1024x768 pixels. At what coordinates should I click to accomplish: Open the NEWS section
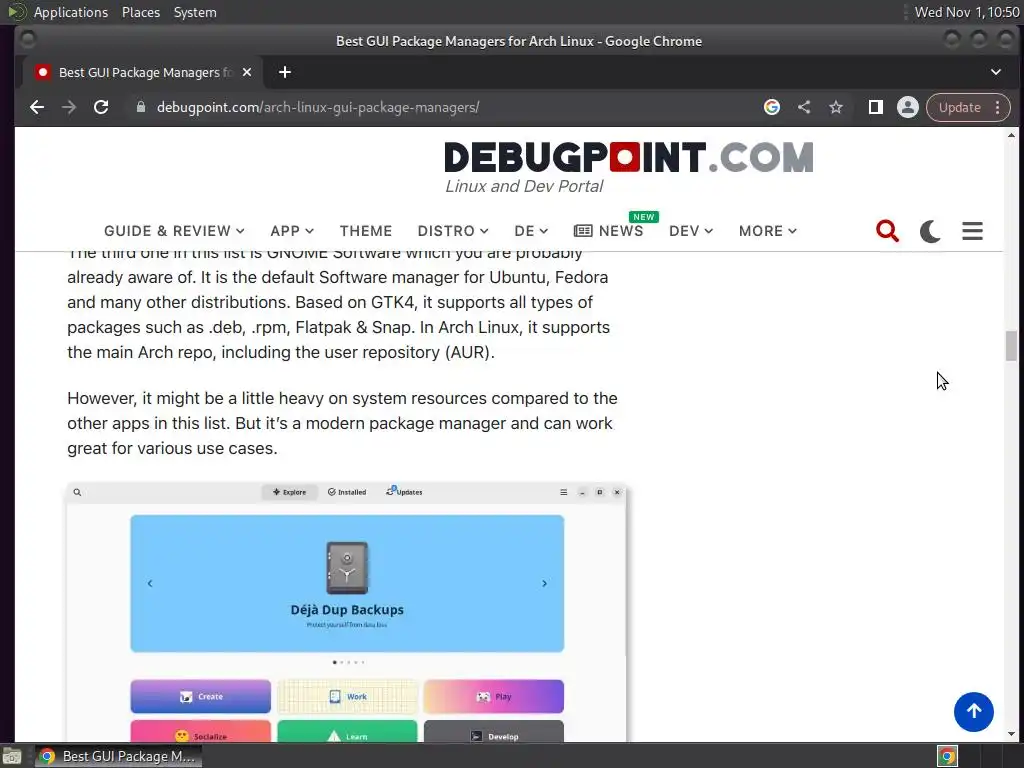tap(609, 231)
